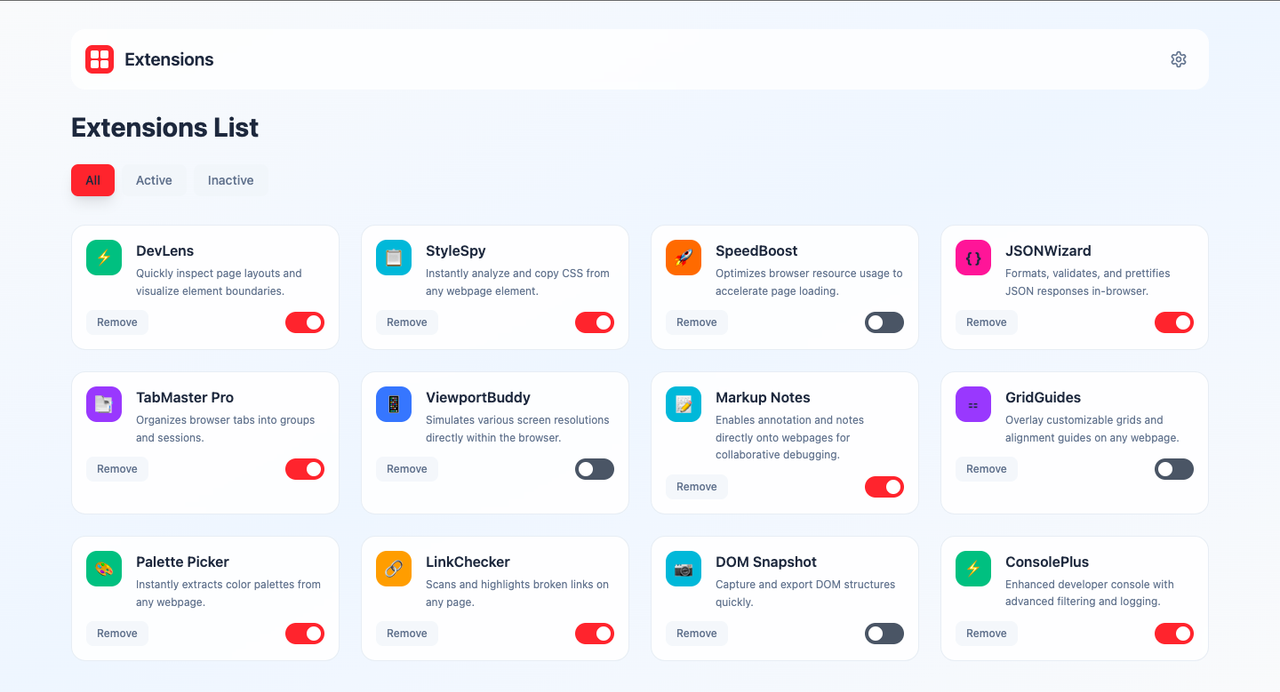Enable the DOM Snapshot toggle

pyautogui.click(x=884, y=633)
